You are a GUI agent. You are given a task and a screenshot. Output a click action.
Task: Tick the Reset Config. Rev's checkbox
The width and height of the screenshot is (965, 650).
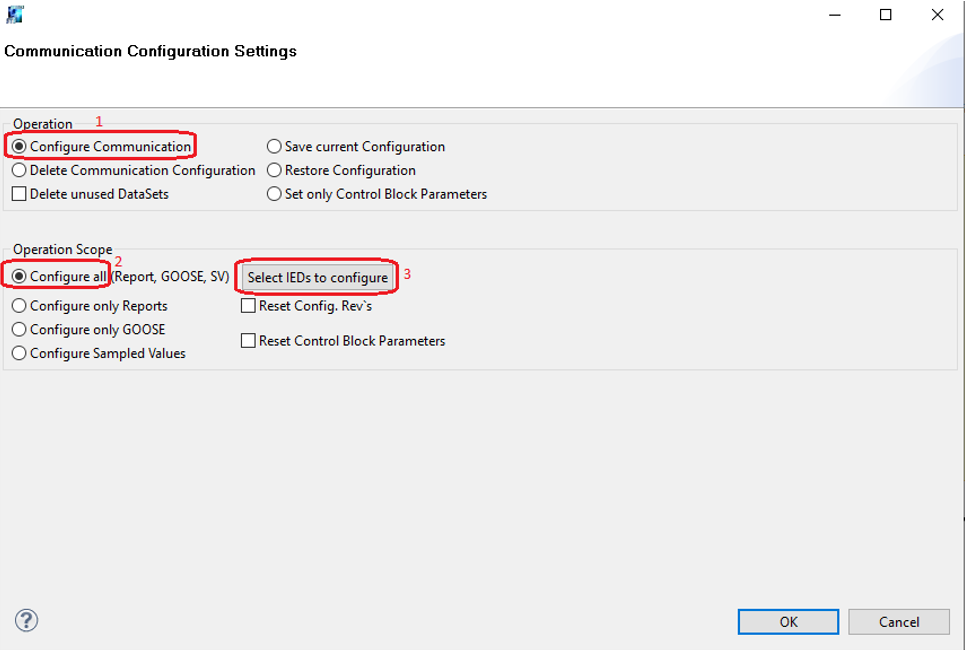tap(249, 306)
